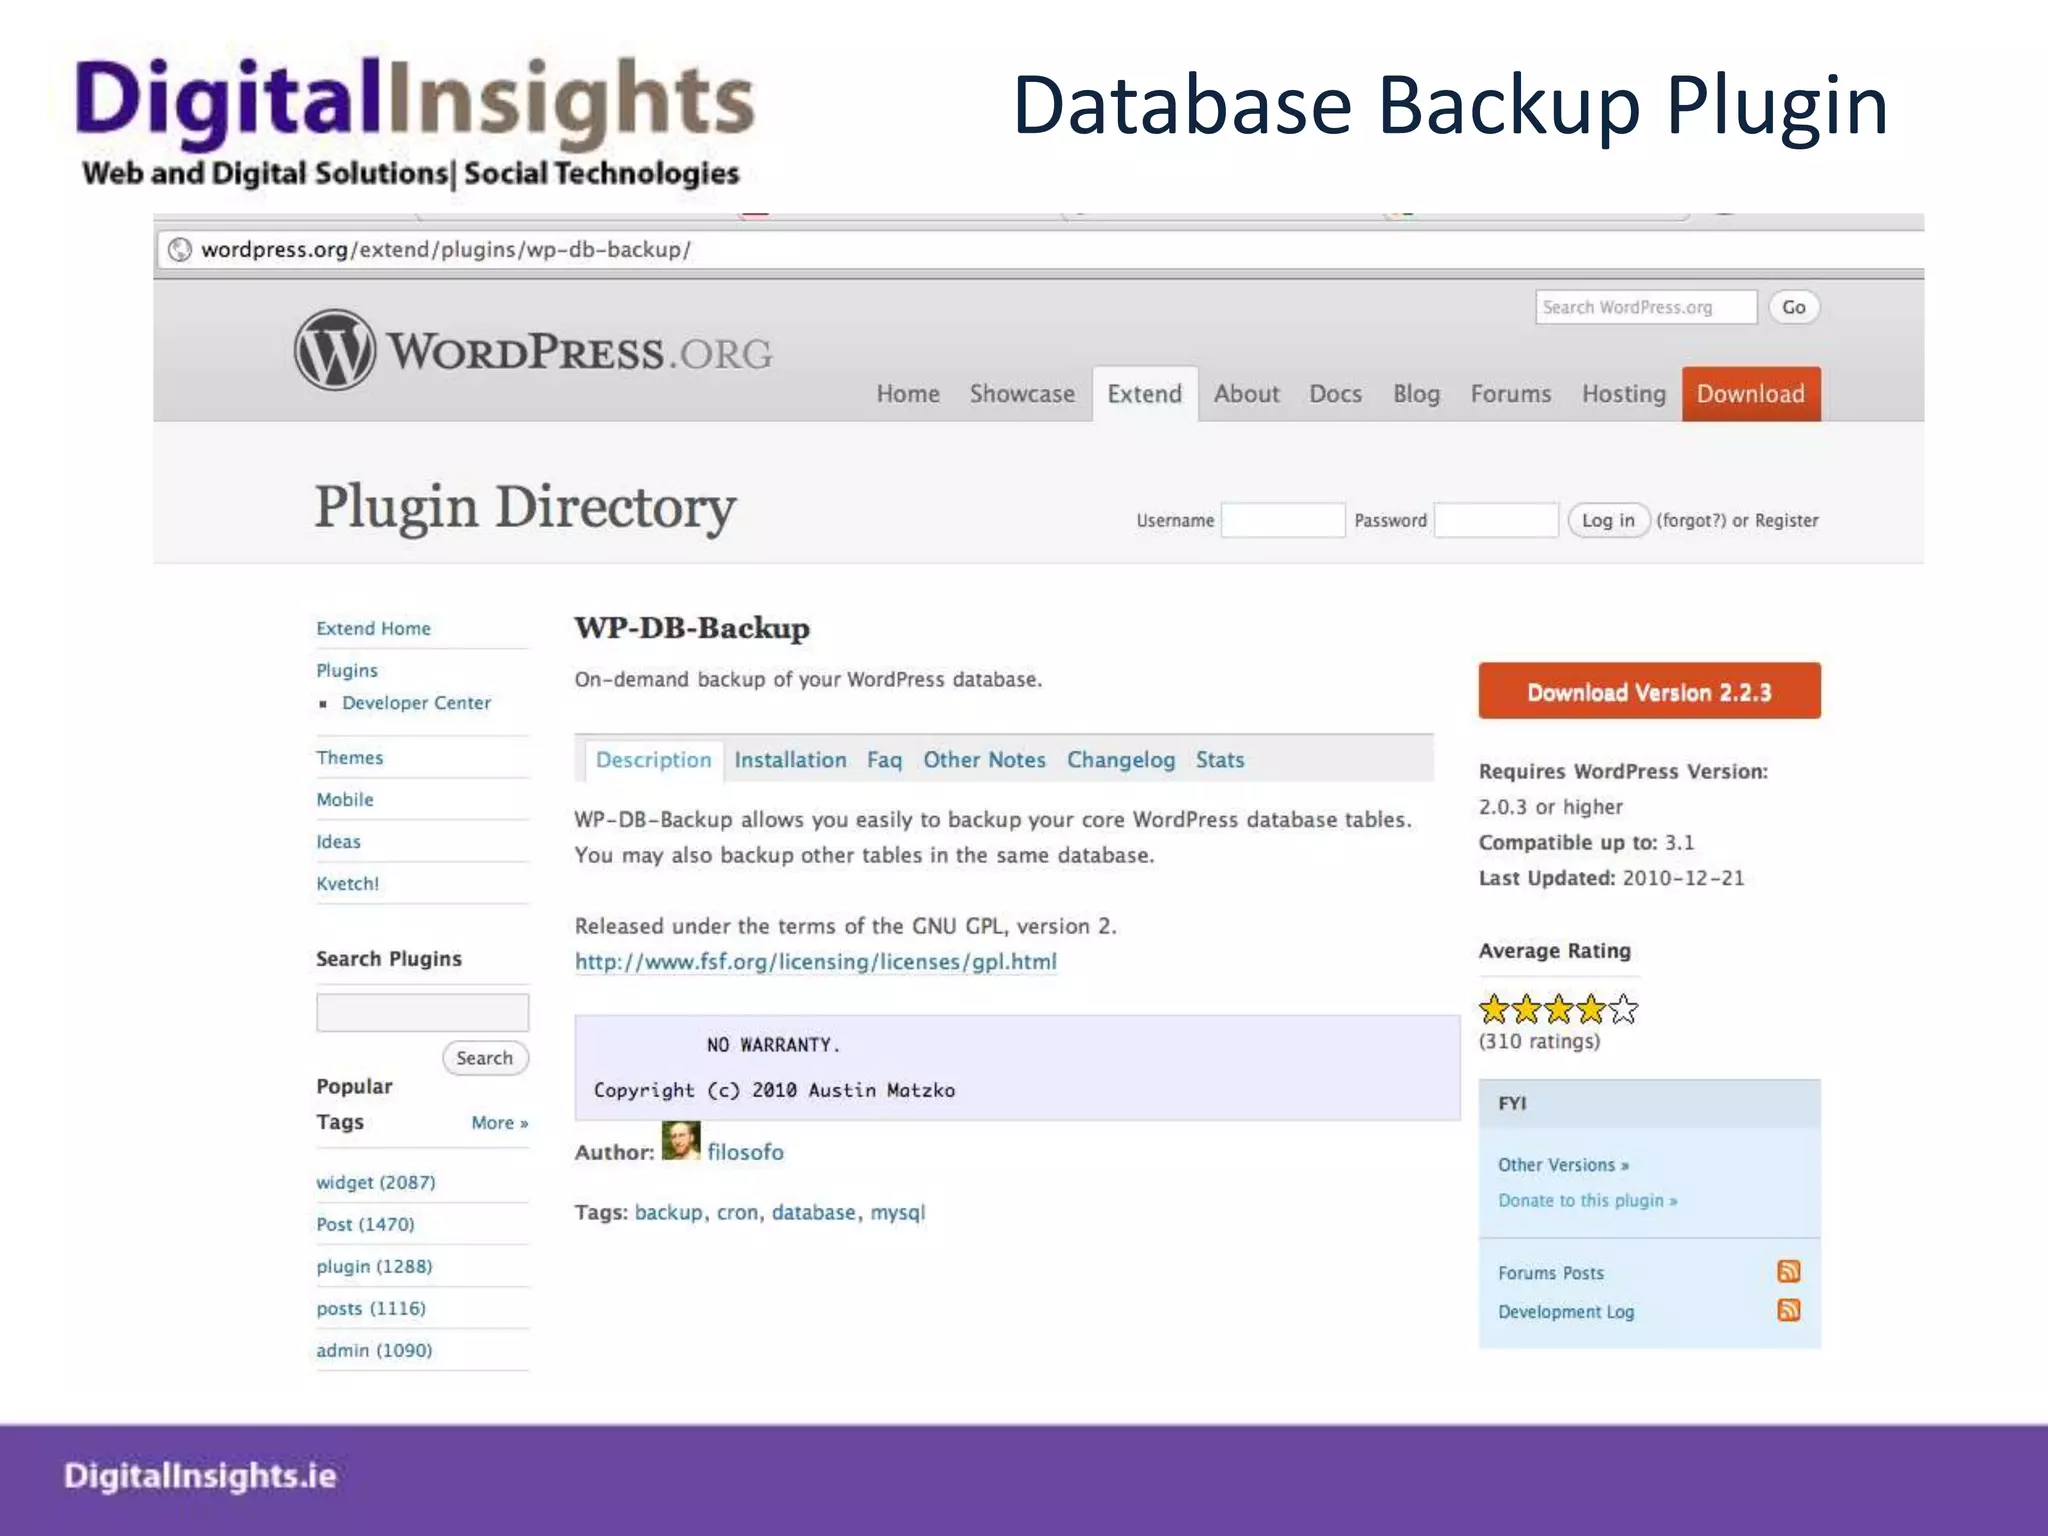This screenshot has width=2048, height=1536.
Task: Go to the Showcase nav item
Action: [1021, 394]
